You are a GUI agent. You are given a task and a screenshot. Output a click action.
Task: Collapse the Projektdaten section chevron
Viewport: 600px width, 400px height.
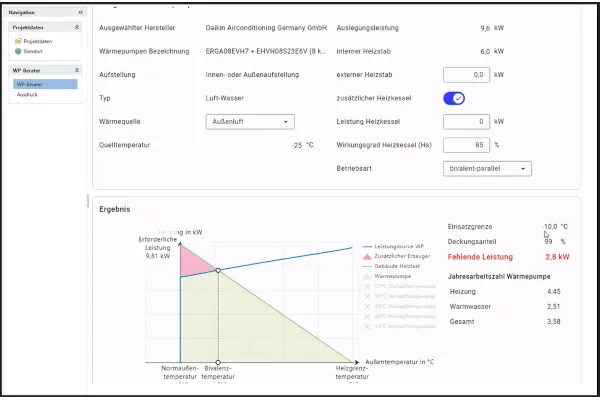tap(77, 27)
